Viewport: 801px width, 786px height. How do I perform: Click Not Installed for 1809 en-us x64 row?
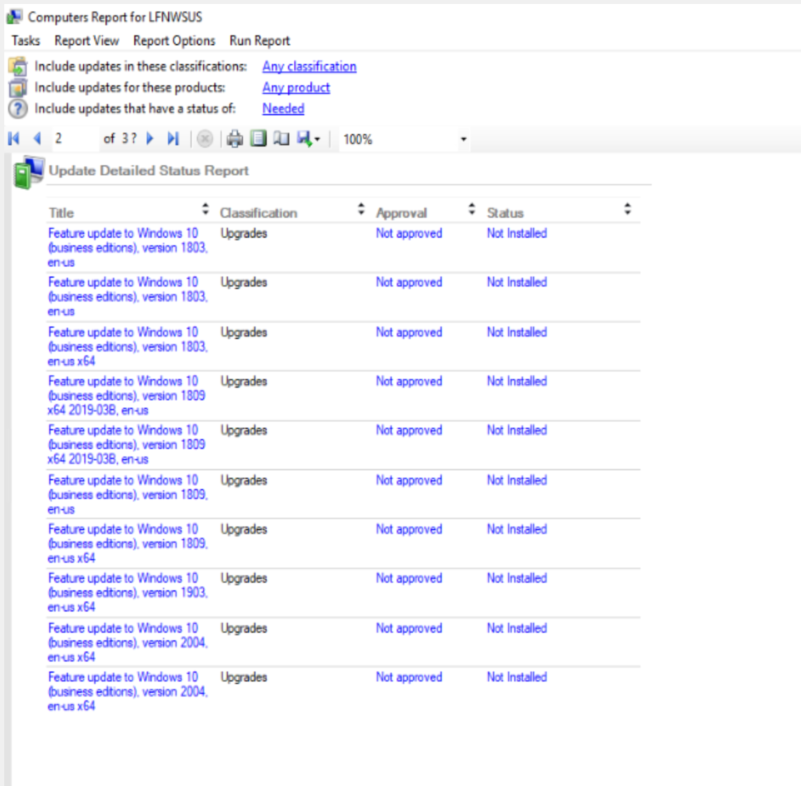(x=517, y=530)
